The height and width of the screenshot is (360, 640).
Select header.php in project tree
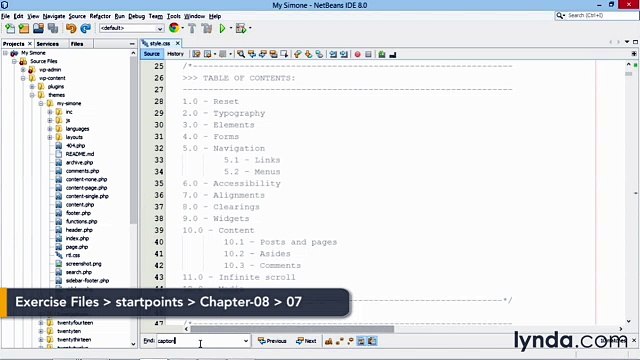tap(79, 230)
